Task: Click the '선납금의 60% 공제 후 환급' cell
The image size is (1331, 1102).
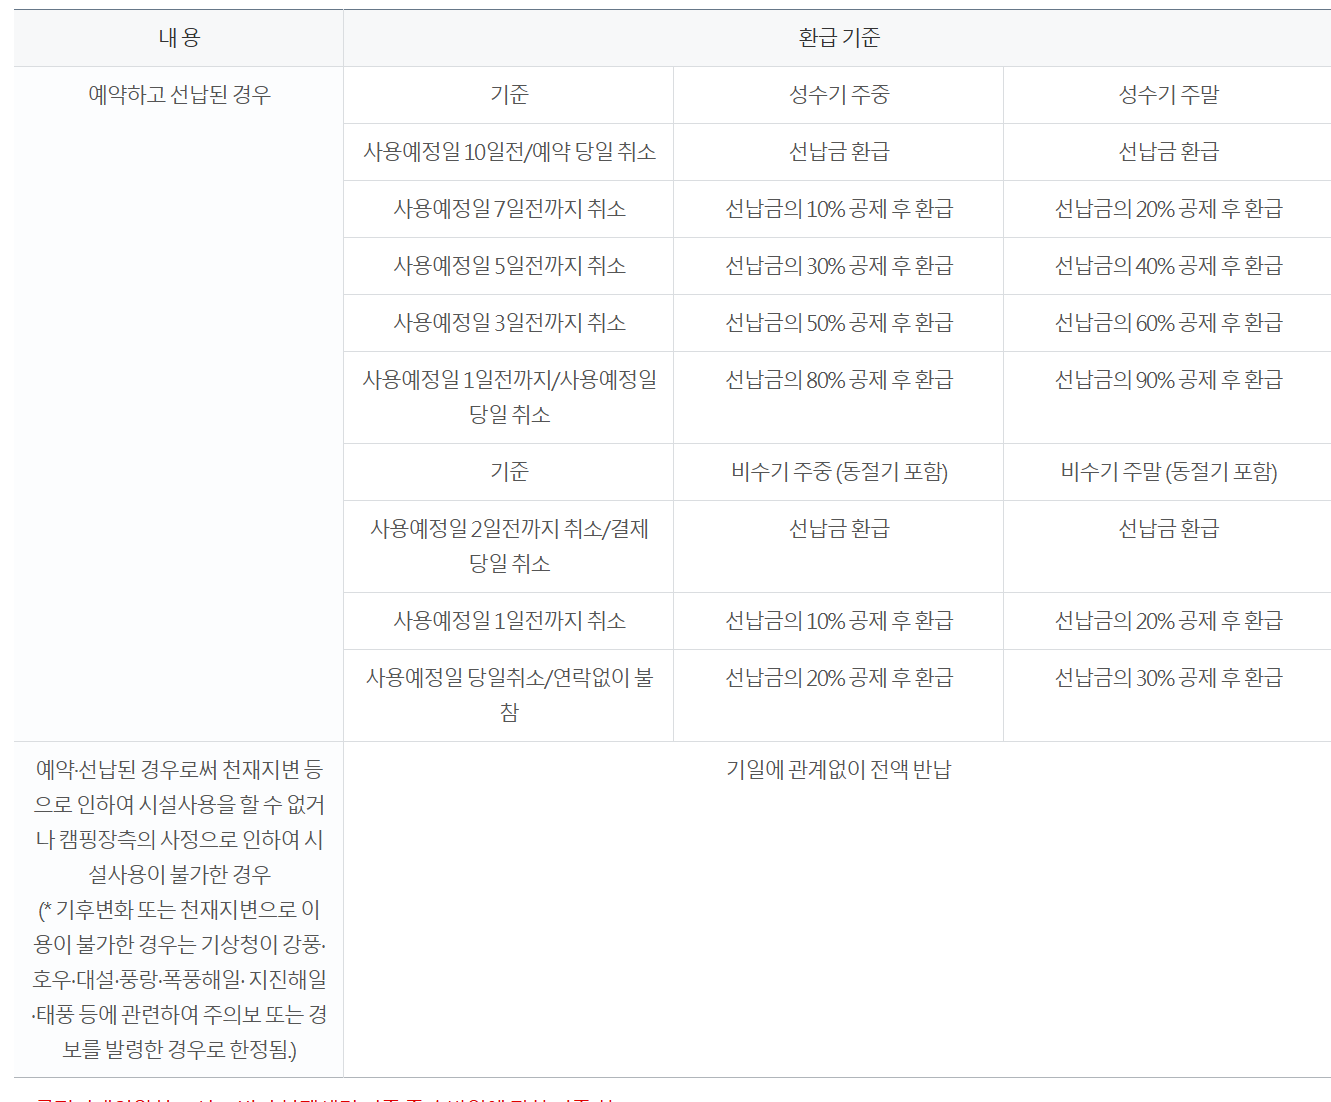Action: point(1168,323)
